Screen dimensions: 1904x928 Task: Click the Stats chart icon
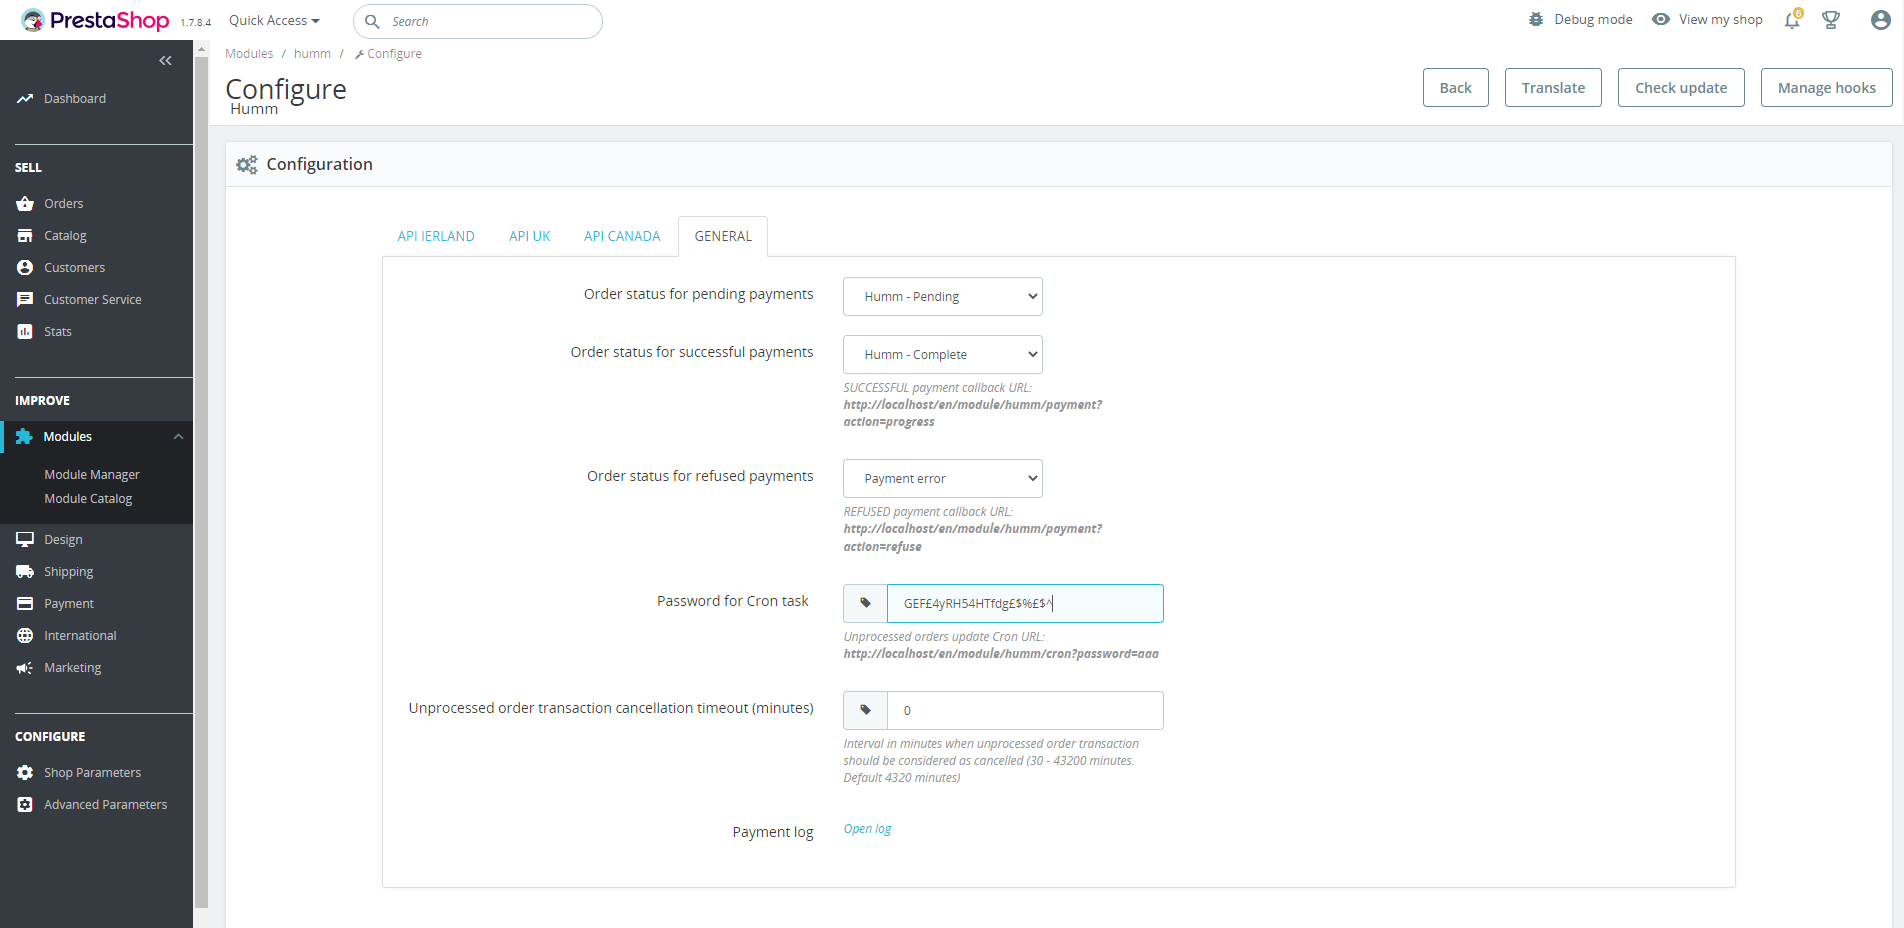click(25, 332)
